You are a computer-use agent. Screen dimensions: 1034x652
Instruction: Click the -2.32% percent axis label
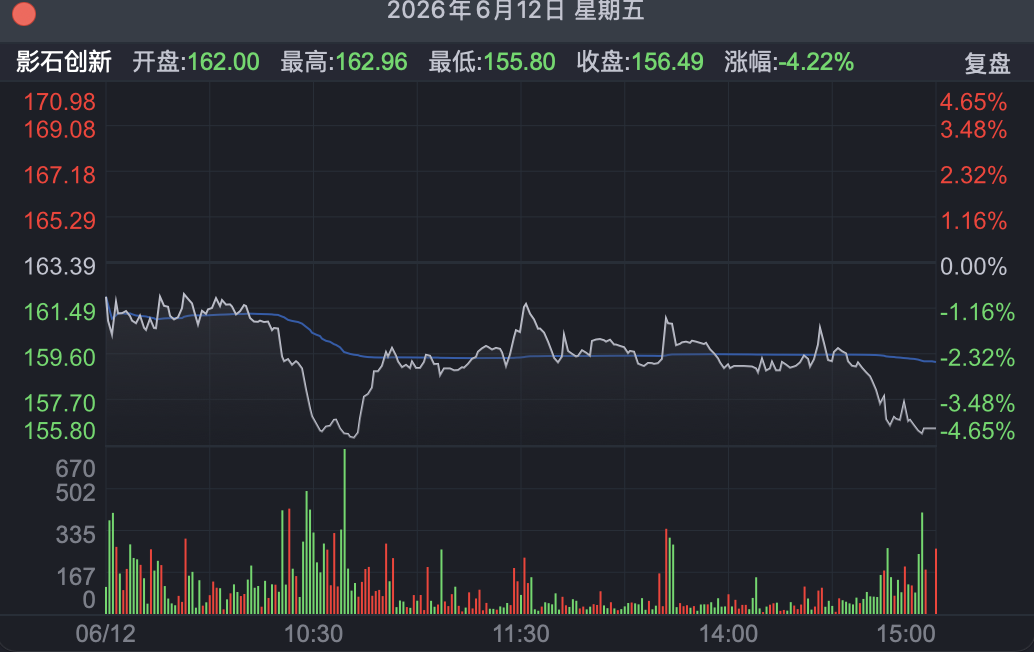click(977, 357)
